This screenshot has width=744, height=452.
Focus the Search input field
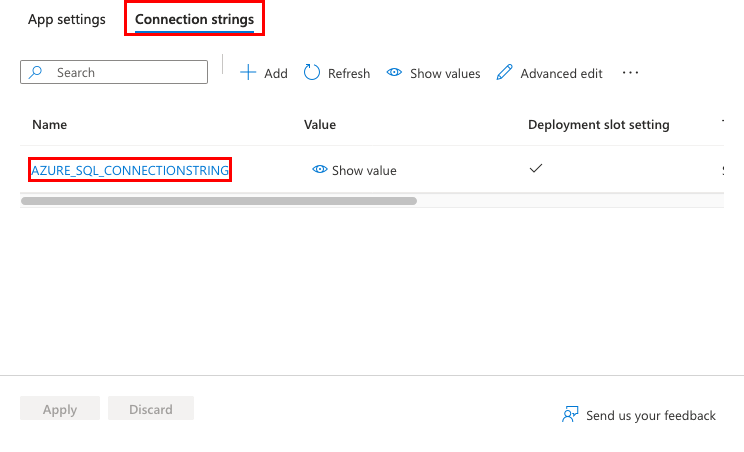pyautogui.click(x=114, y=72)
